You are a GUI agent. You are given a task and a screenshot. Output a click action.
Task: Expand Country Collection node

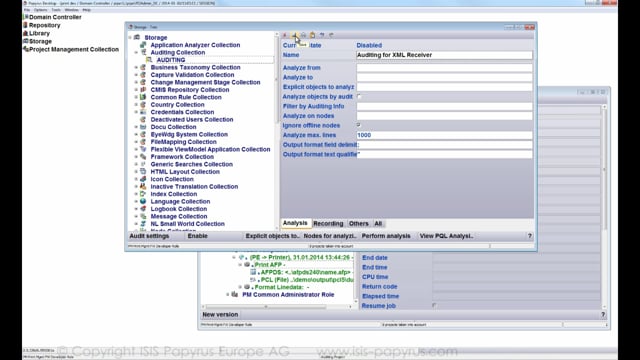click(x=136, y=104)
